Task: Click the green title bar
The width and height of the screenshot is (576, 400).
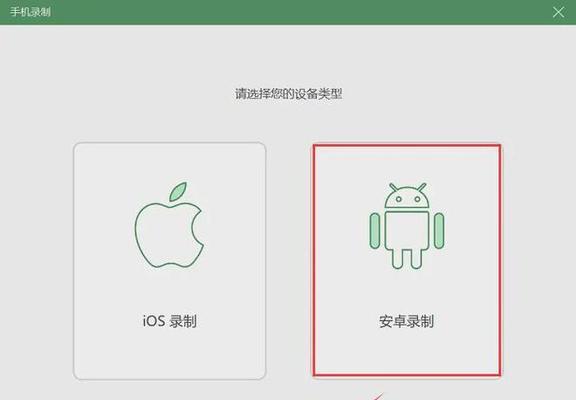Action: 288,12
